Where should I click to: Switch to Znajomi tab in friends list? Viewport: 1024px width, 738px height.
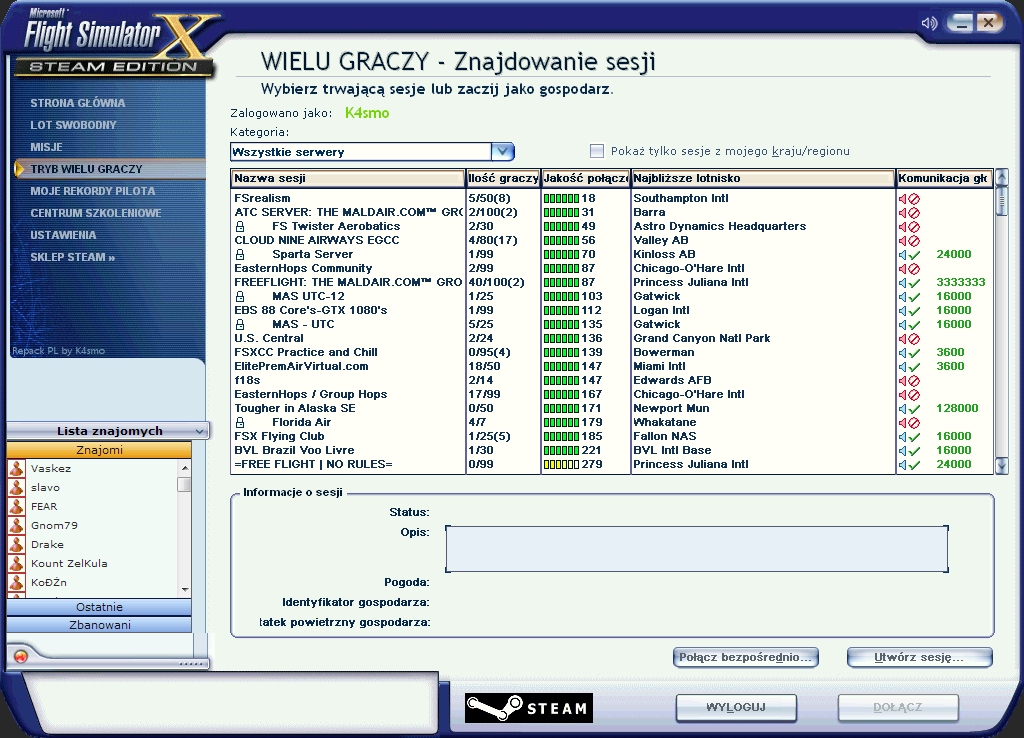coord(99,450)
